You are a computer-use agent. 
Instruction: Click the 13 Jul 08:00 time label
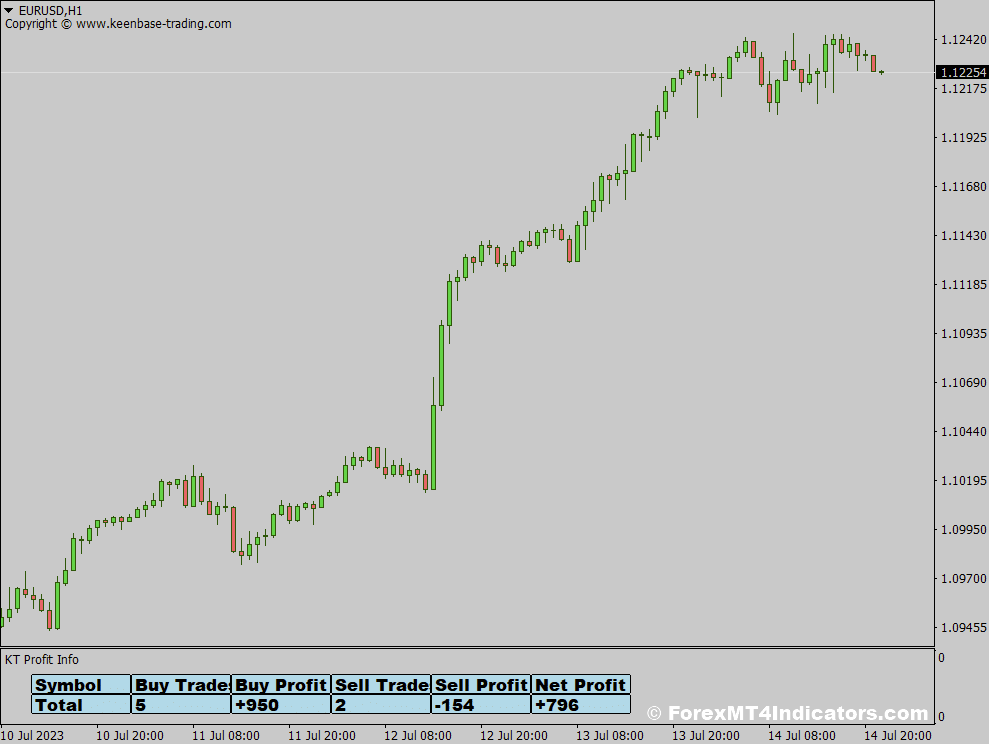pos(609,735)
